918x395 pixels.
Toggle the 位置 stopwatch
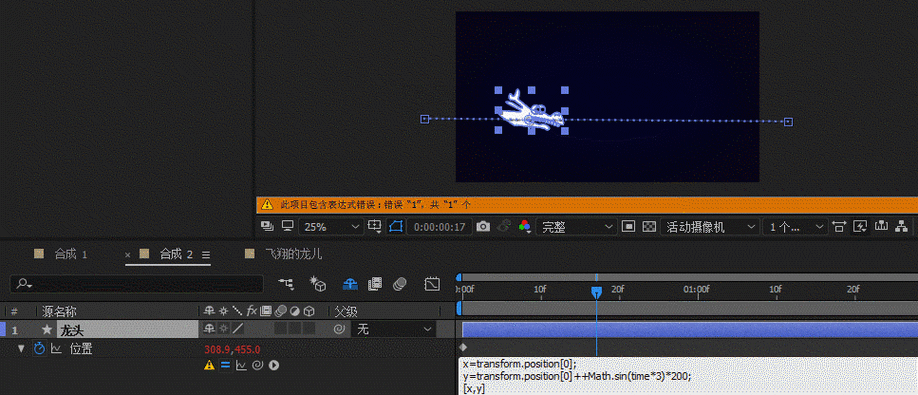[39, 349]
